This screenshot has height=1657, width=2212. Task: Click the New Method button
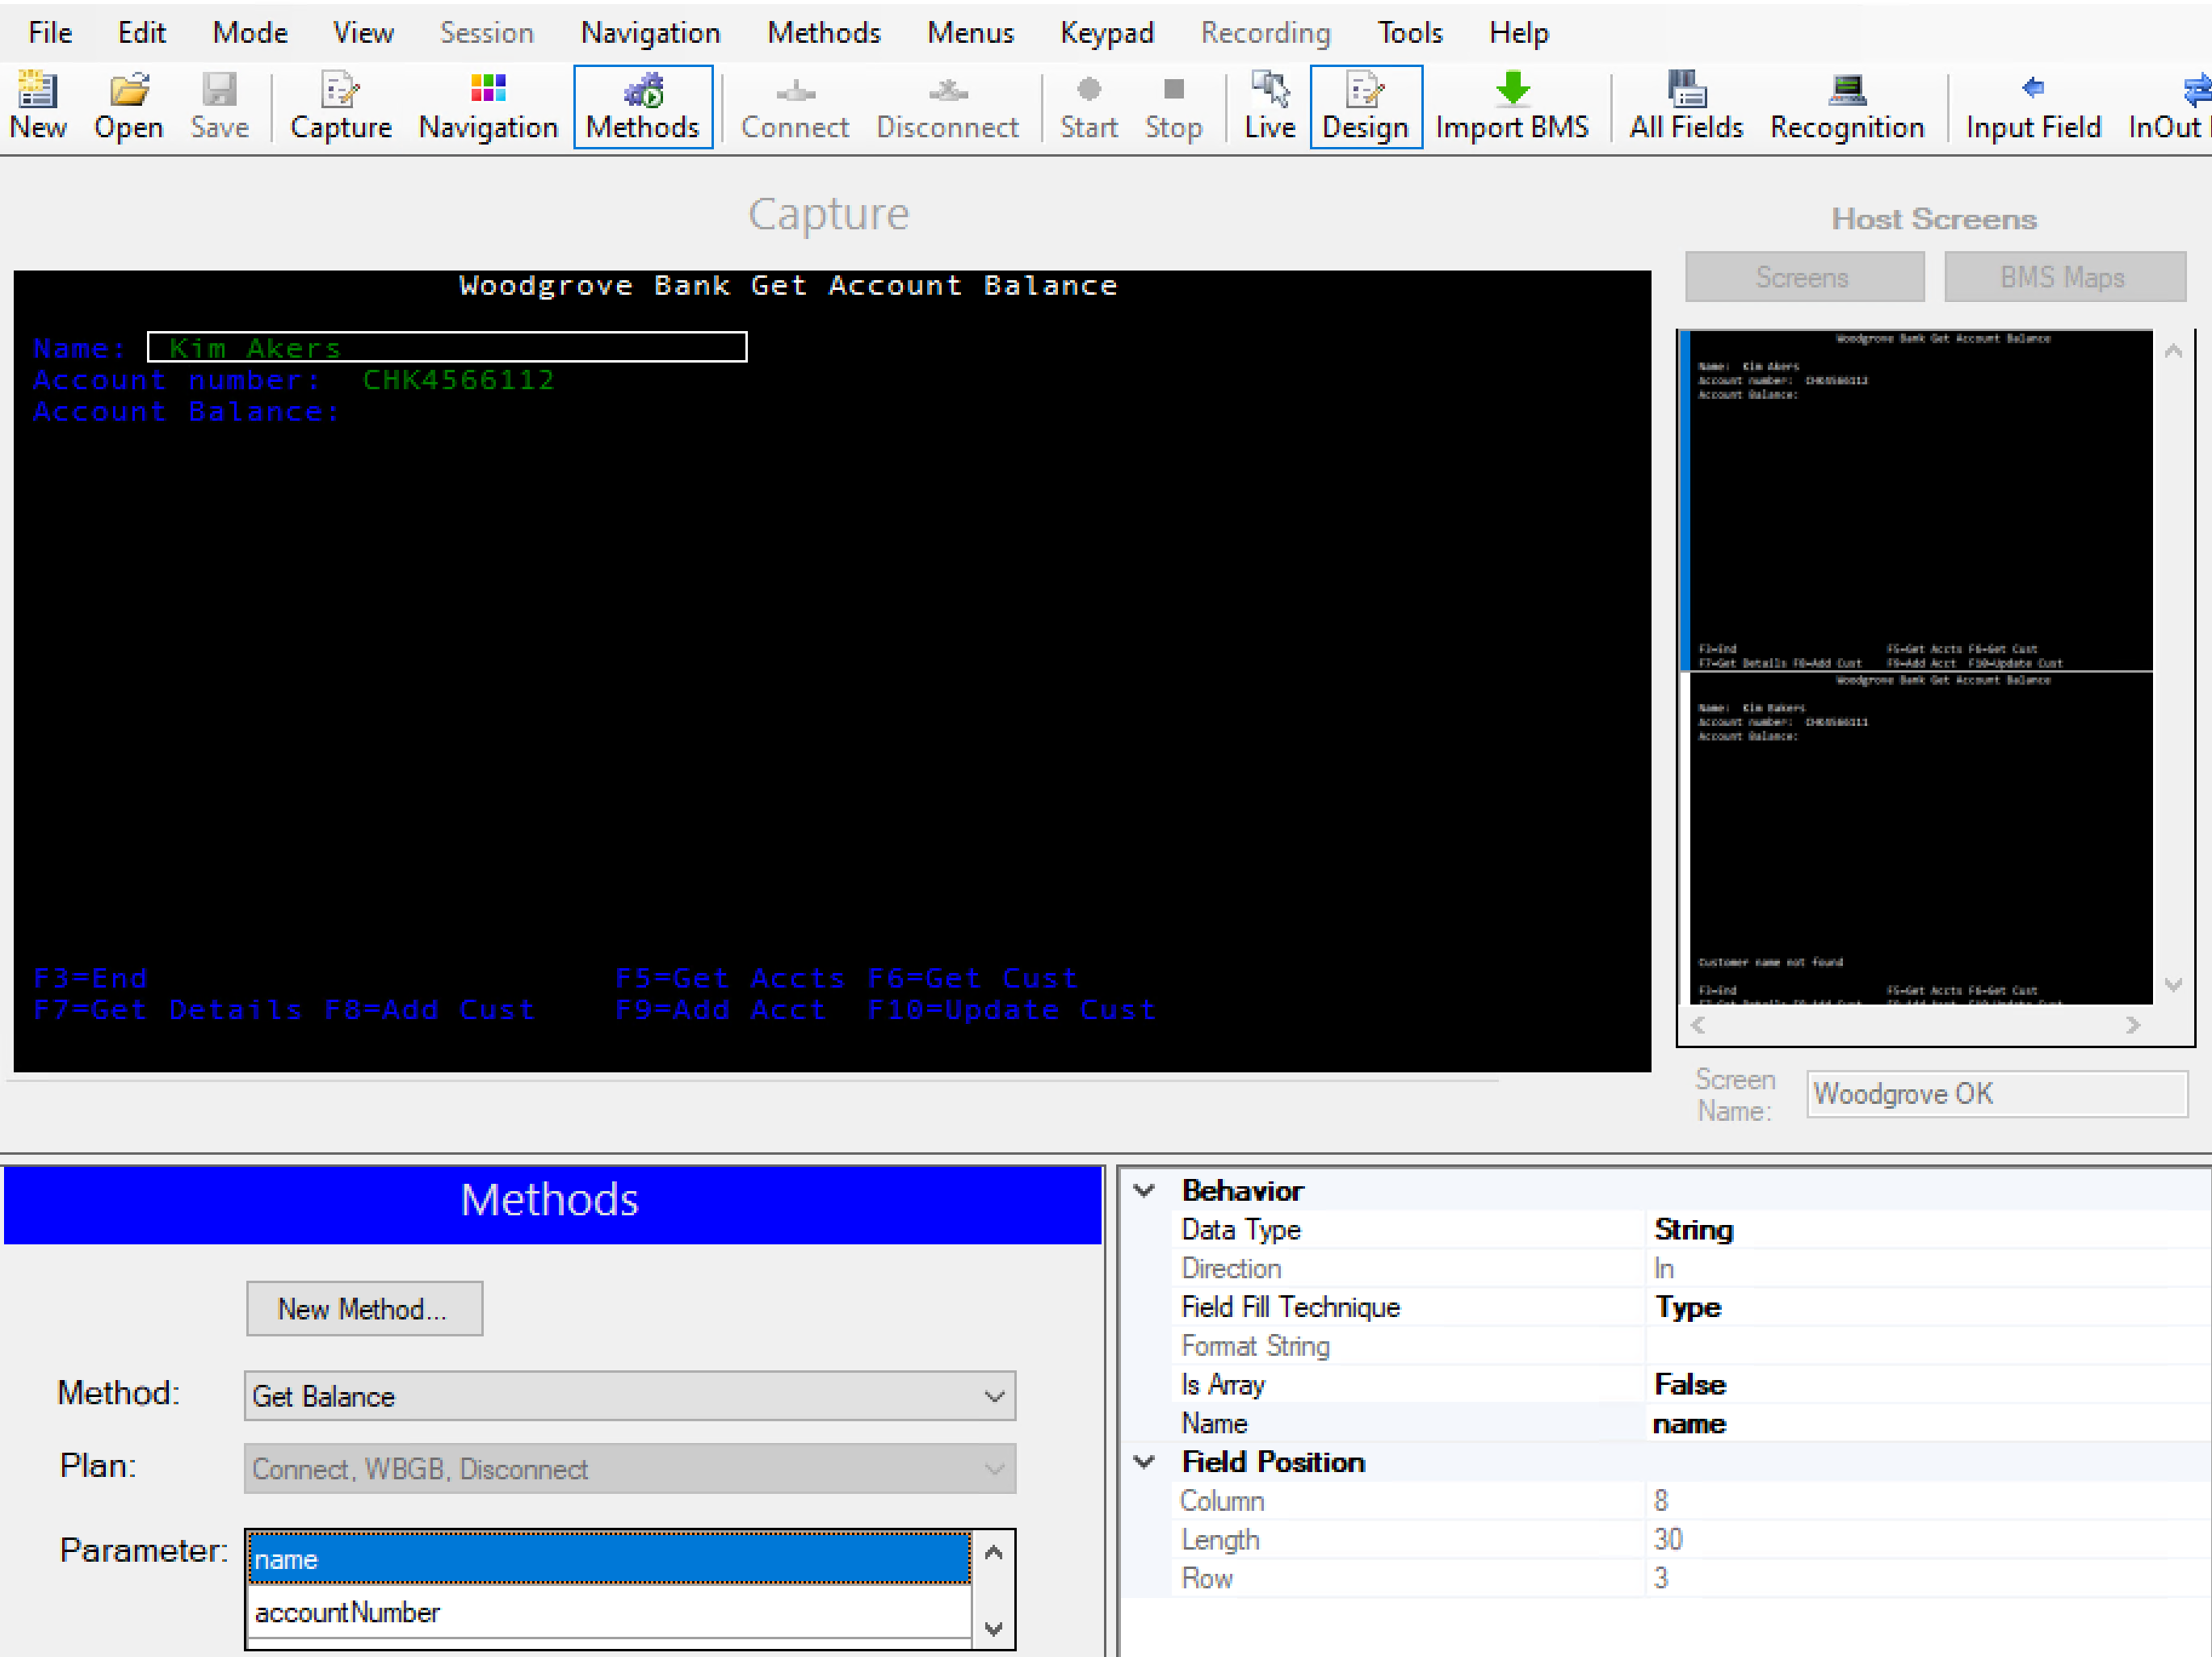(359, 1306)
